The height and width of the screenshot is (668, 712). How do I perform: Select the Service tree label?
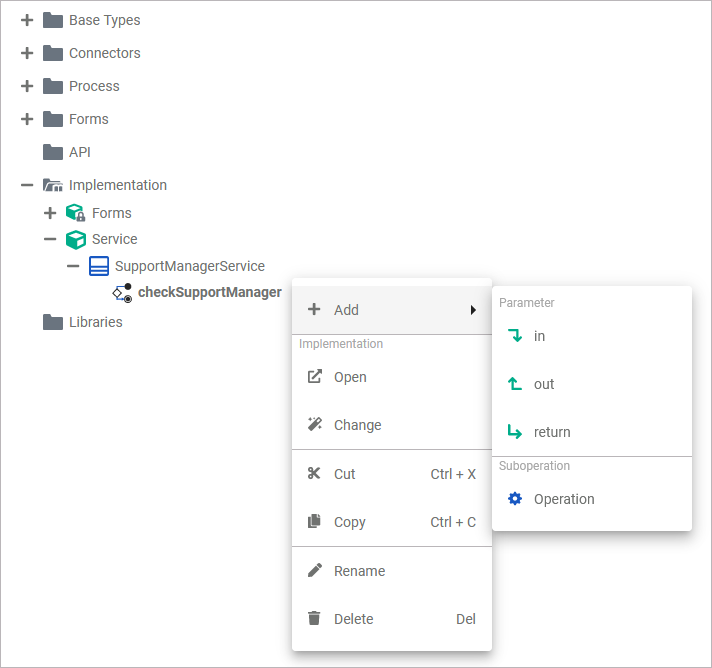click(x=114, y=239)
